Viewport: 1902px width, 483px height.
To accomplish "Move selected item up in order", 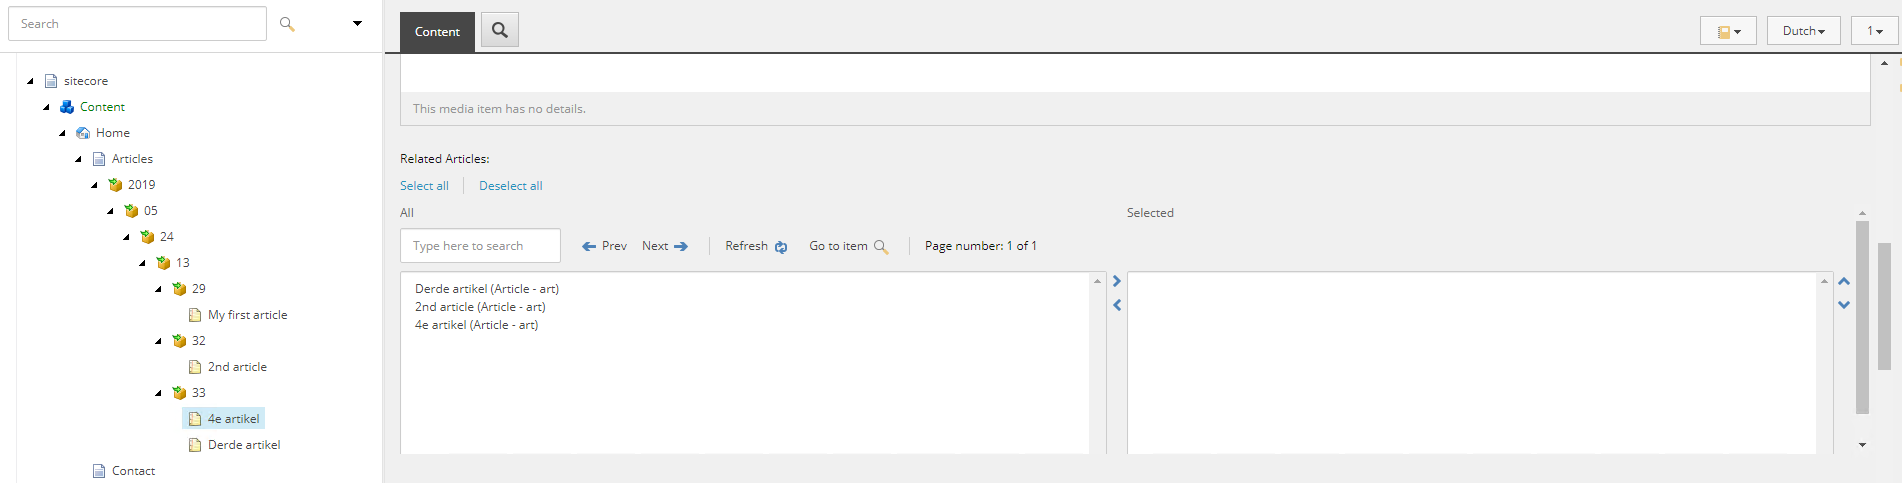I will pos(1844,282).
